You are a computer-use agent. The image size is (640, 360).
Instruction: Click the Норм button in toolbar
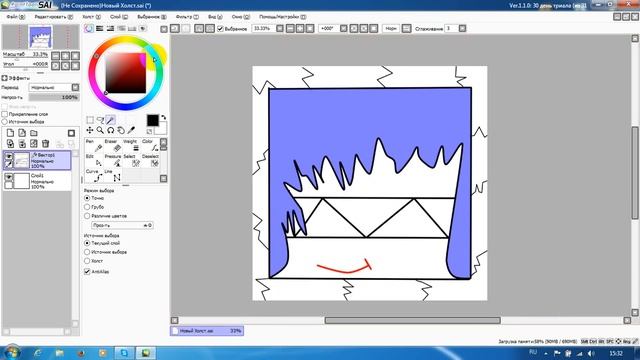391,29
